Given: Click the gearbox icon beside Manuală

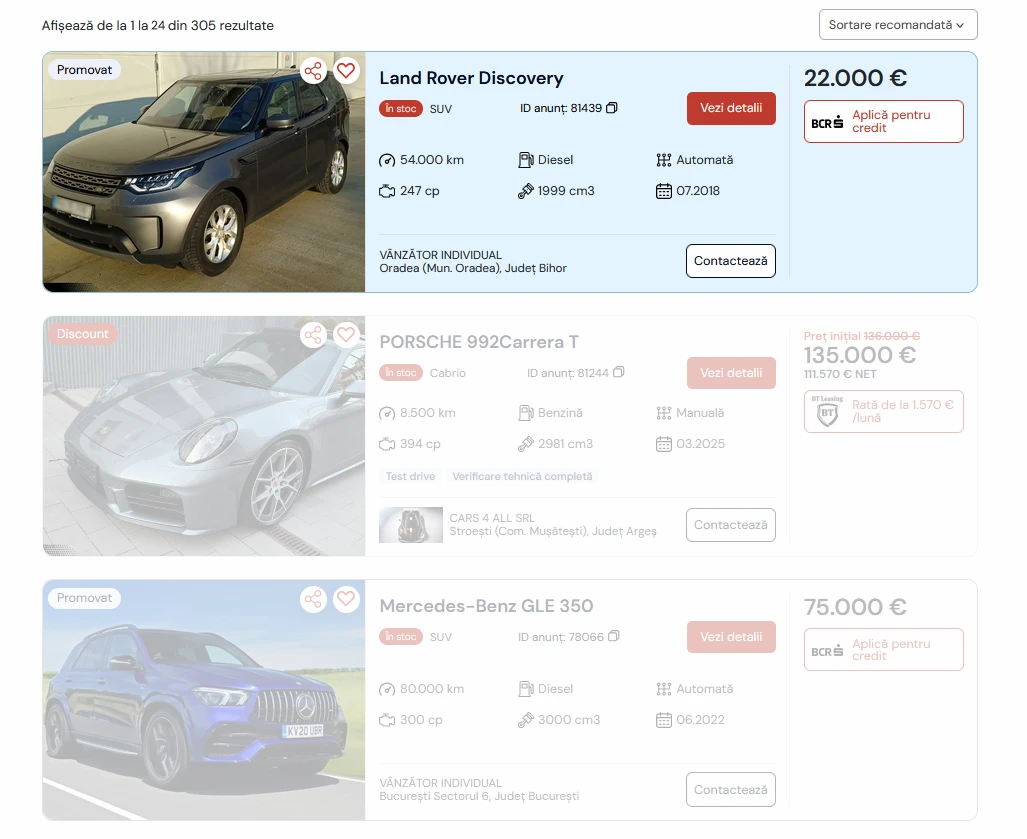Looking at the screenshot, I should click(663, 413).
